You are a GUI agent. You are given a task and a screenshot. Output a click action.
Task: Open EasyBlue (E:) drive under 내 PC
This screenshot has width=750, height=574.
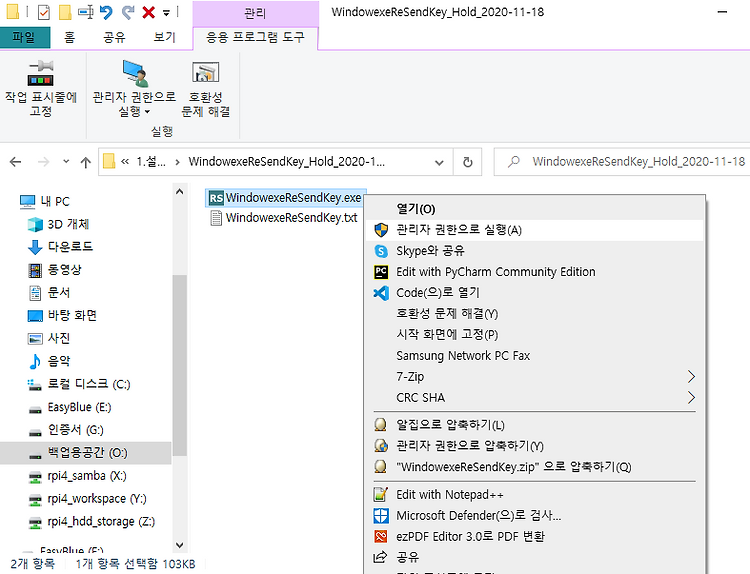pos(70,408)
